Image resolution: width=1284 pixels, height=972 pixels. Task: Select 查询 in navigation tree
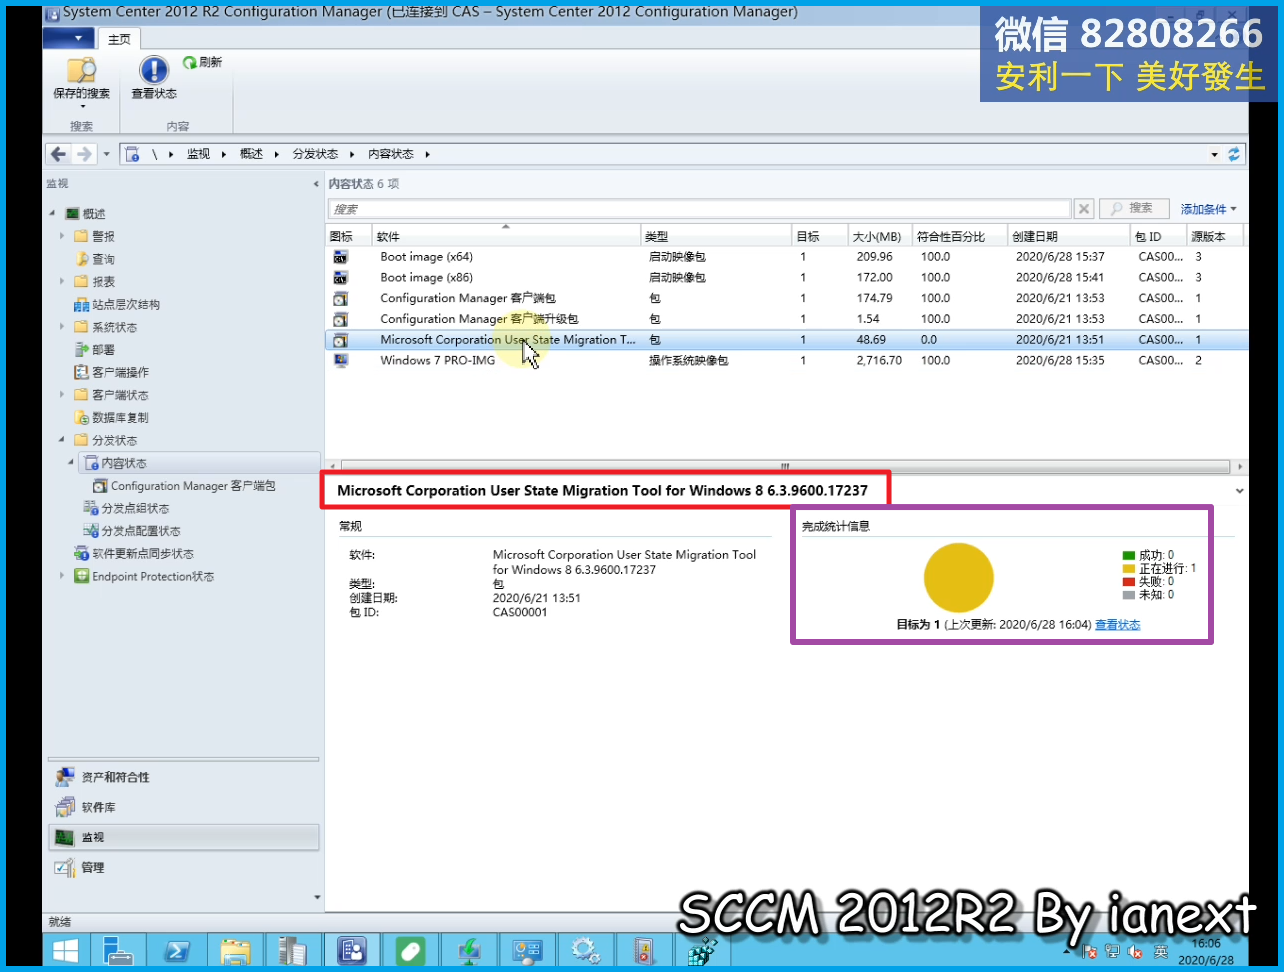pyautogui.click(x=95, y=259)
